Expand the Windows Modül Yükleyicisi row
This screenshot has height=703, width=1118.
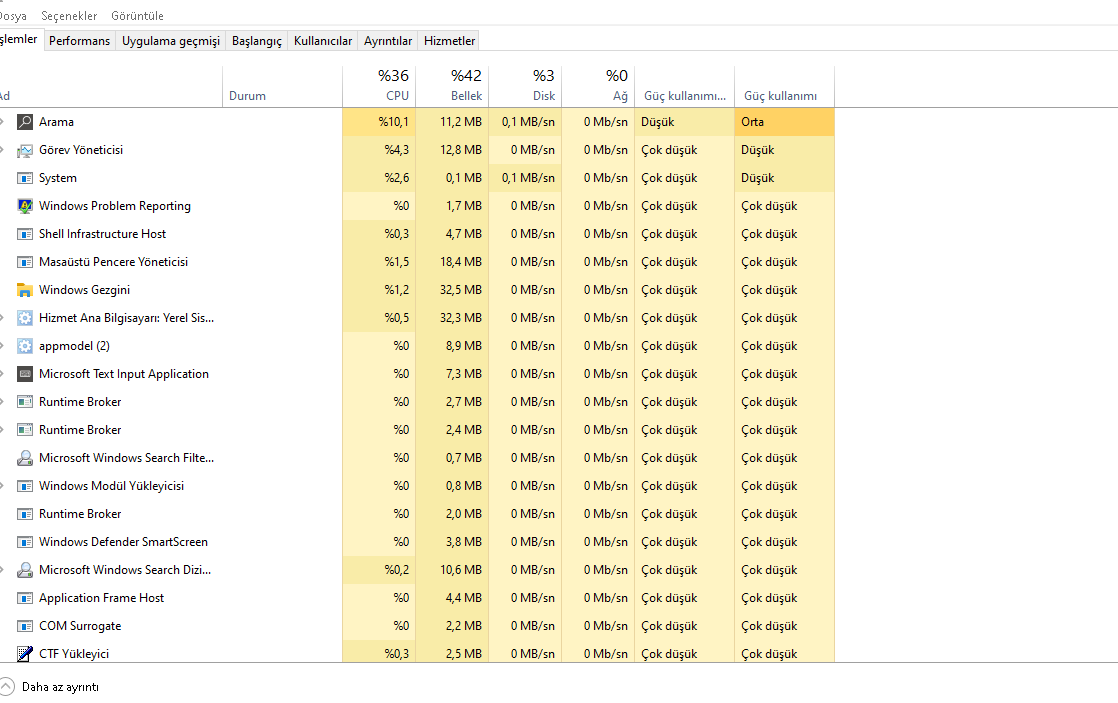(4, 486)
